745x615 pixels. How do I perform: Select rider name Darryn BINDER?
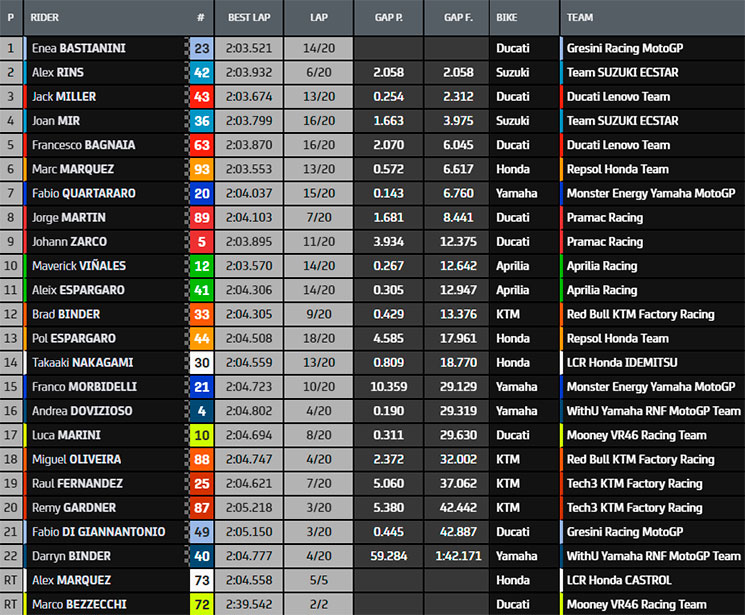(71, 556)
